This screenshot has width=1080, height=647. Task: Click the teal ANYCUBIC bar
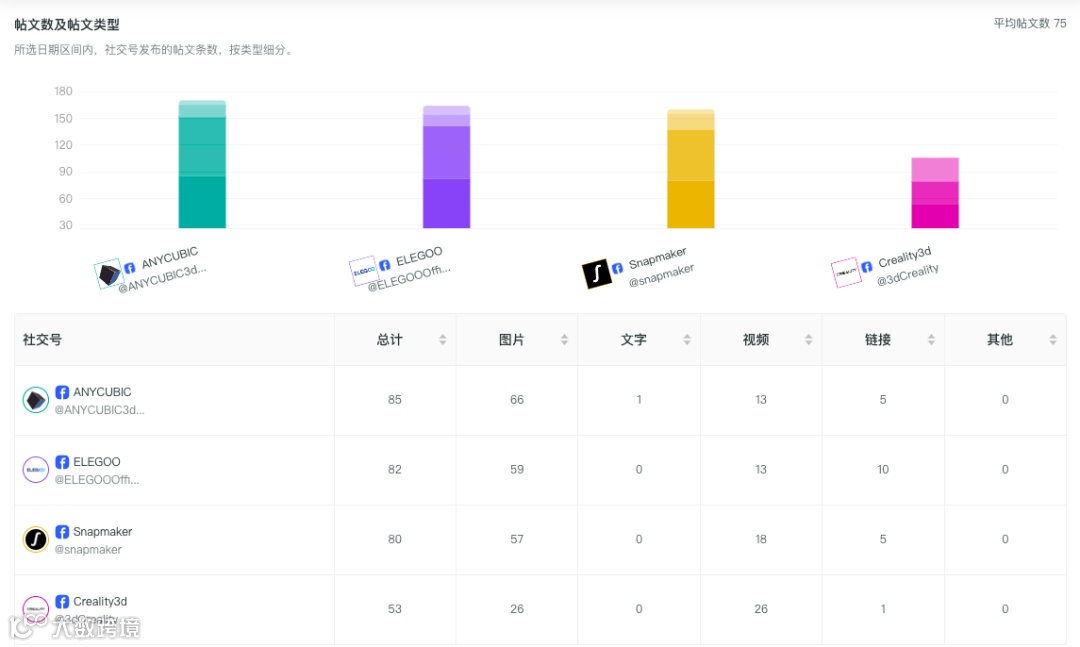point(202,164)
